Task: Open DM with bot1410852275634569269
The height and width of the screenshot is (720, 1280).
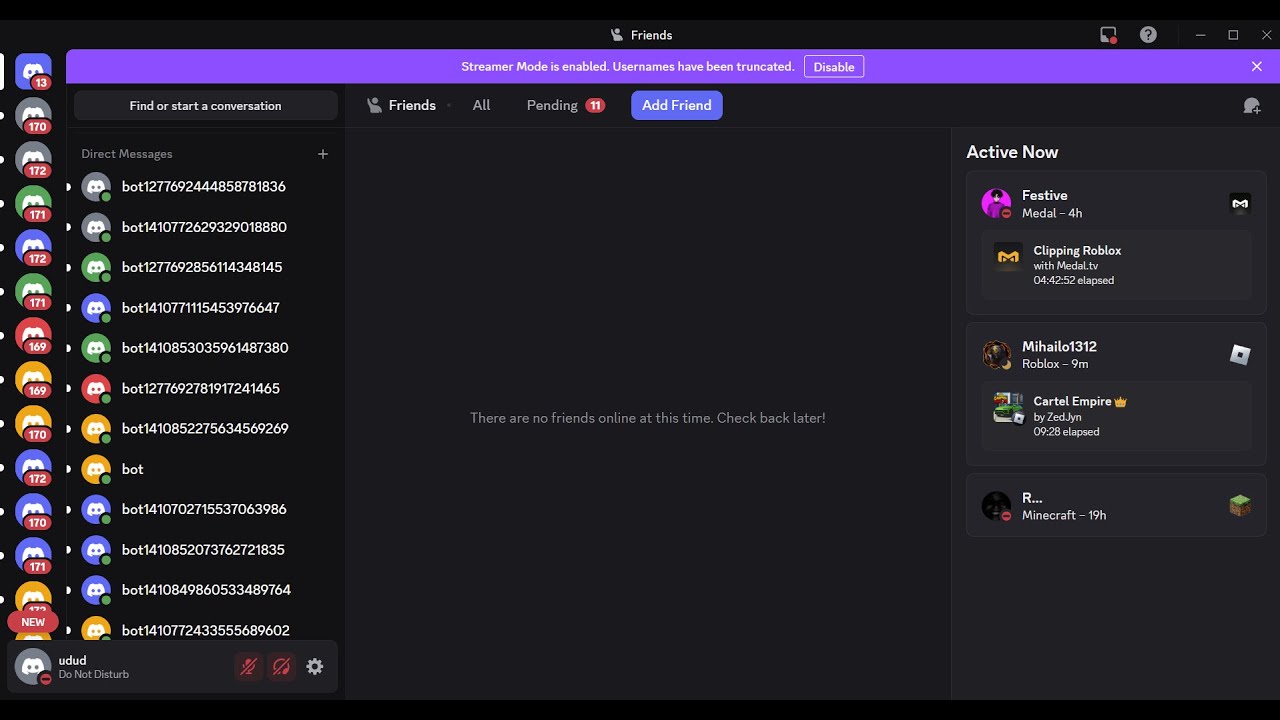Action: pyautogui.click(x=206, y=429)
